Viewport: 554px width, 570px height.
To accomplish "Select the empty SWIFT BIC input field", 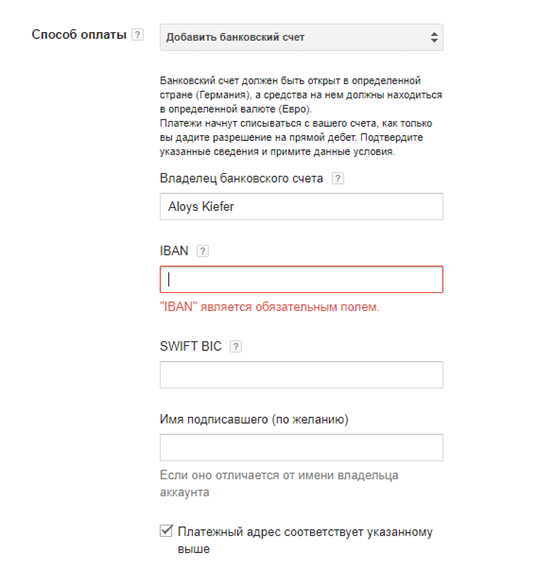I will [x=301, y=375].
